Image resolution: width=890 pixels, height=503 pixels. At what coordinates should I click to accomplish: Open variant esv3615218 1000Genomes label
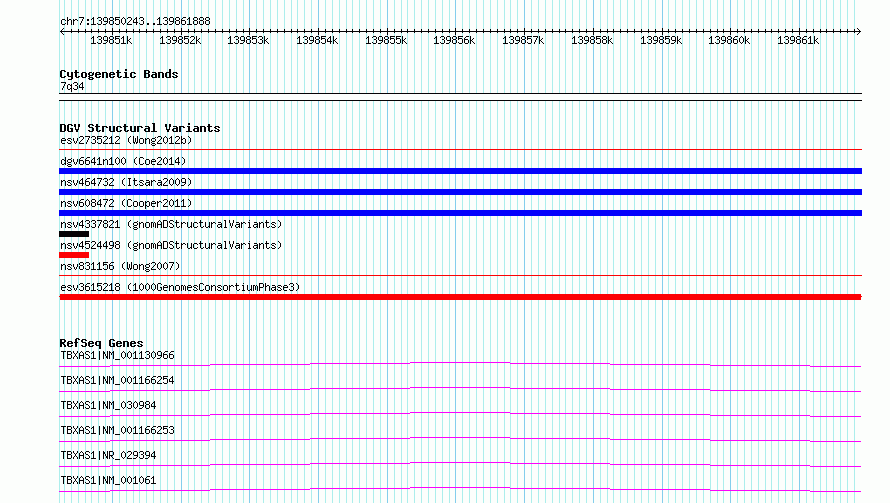pyautogui.click(x=180, y=287)
